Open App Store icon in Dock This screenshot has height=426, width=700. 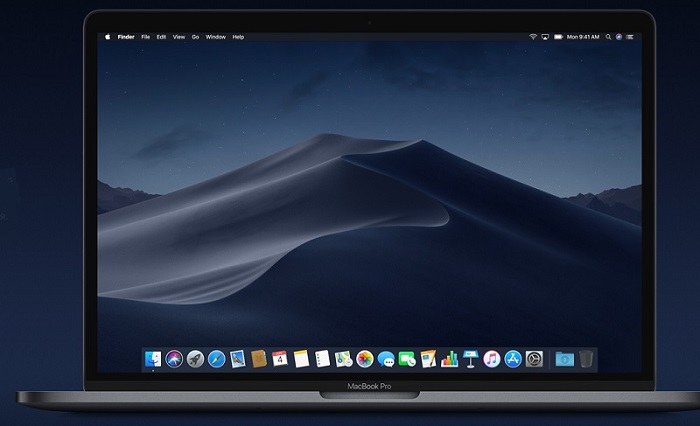[x=513, y=359]
